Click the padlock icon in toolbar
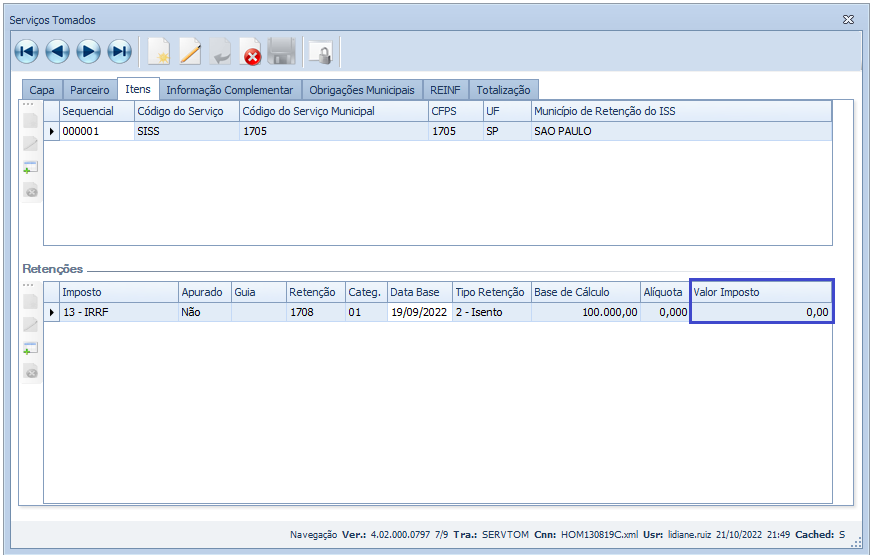Image resolution: width=870 pixels, height=555 pixels. (320, 52)
